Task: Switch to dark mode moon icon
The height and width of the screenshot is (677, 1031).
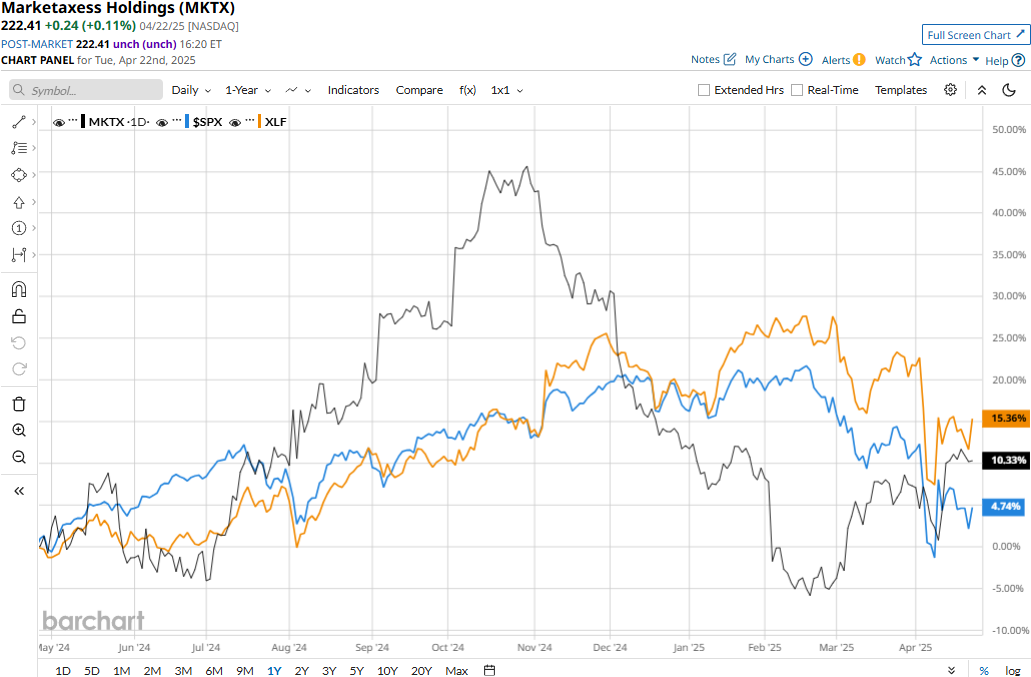Action: [1009, 90]
